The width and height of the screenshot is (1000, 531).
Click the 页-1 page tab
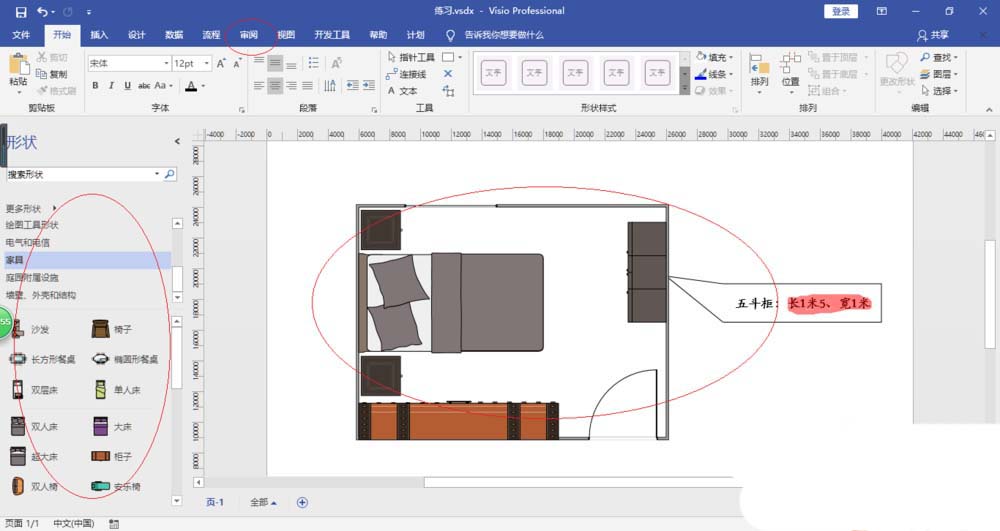(215, 502)
